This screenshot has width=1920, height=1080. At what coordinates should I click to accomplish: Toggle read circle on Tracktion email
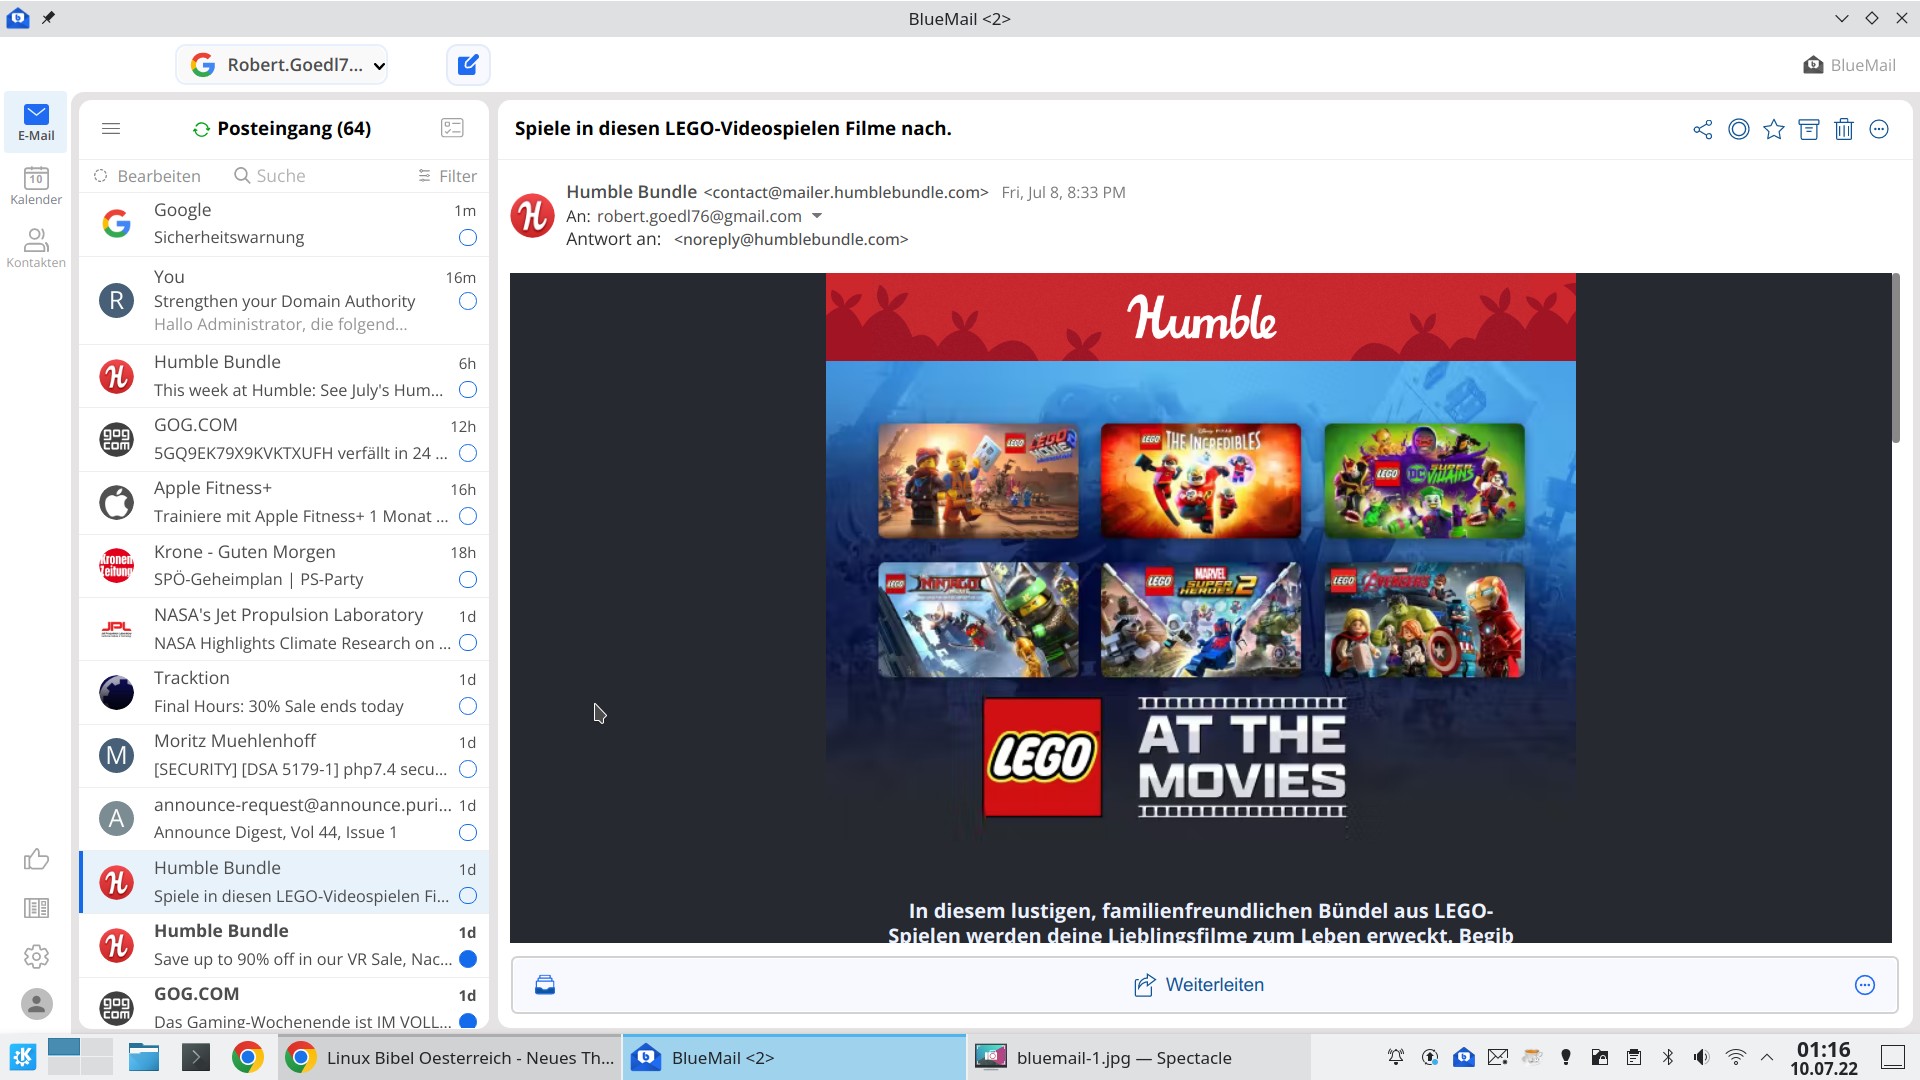coord(468,706)
